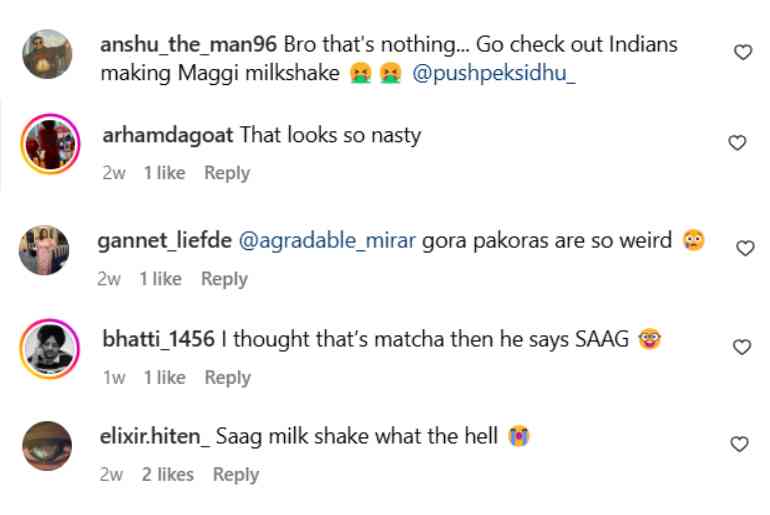The width and height of the screenshot is (770, 515).
Task: View bhatti_1456's story ring avatar
Action: 50,348
